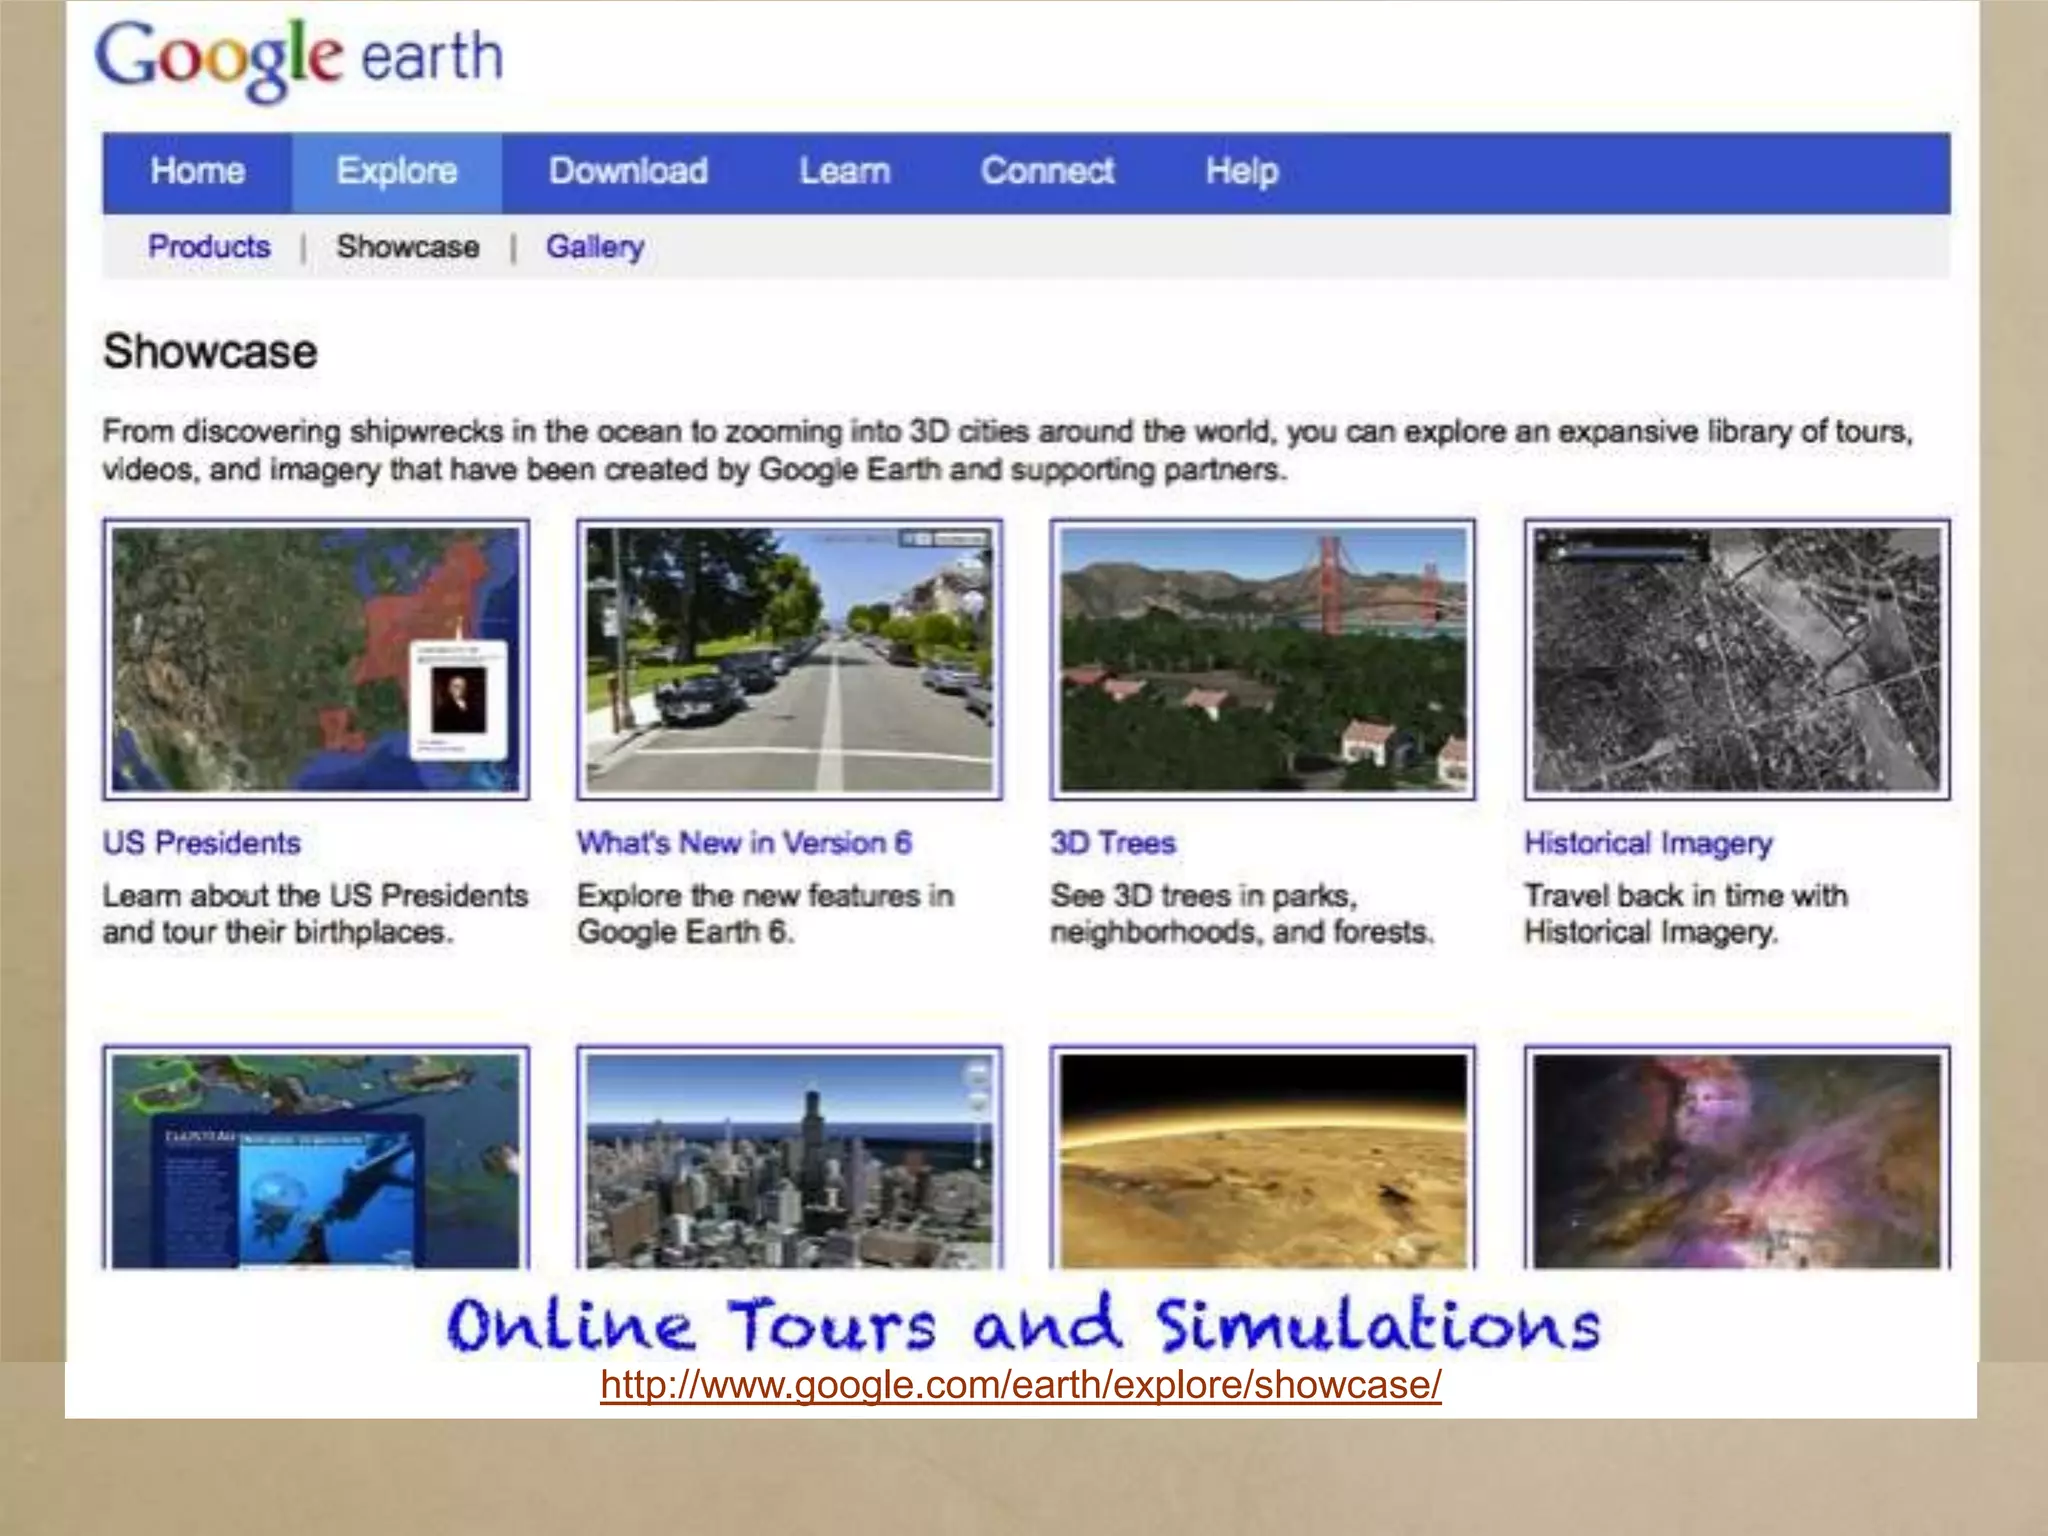The image size is (2048, 1536).
Task: Open the Help menu item
Action: click(x=1241, y=172)
